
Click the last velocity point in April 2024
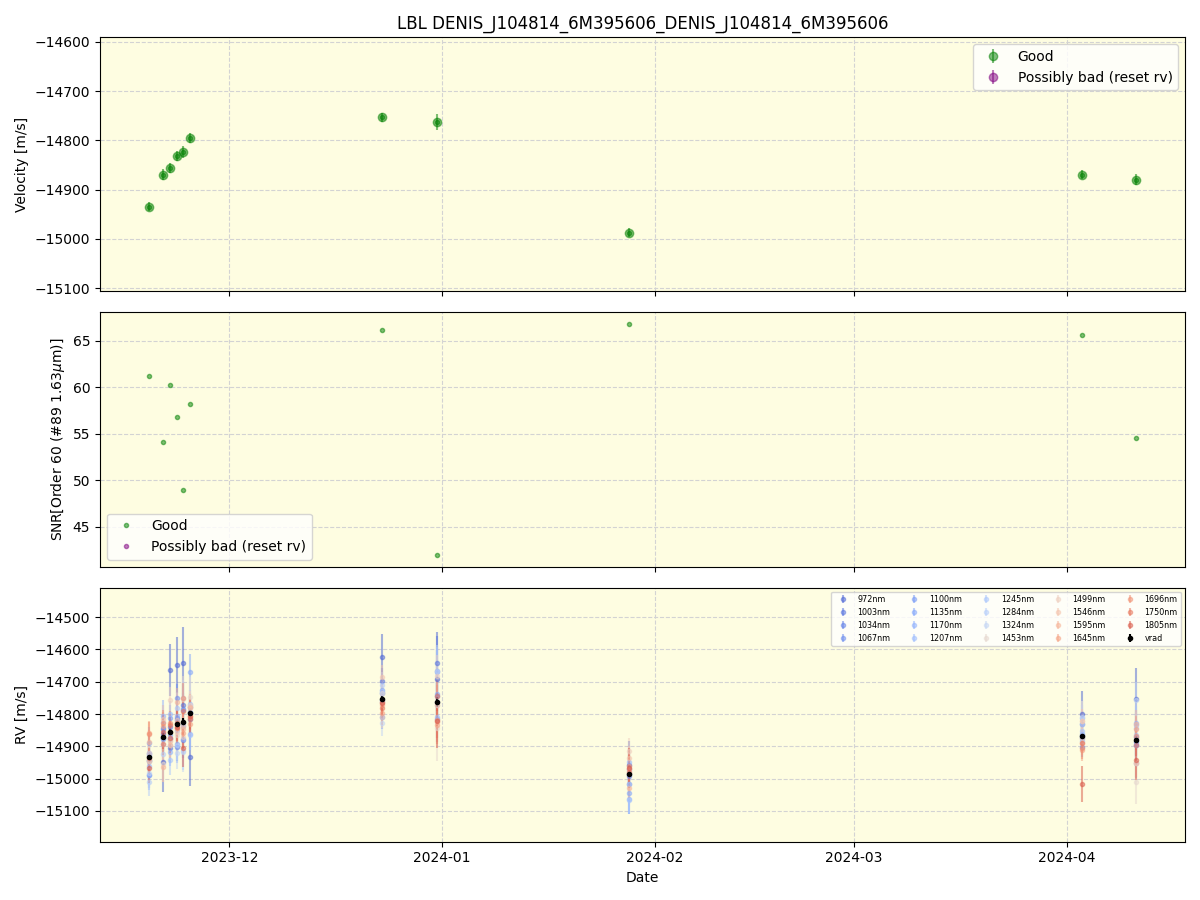[1136, 180]
